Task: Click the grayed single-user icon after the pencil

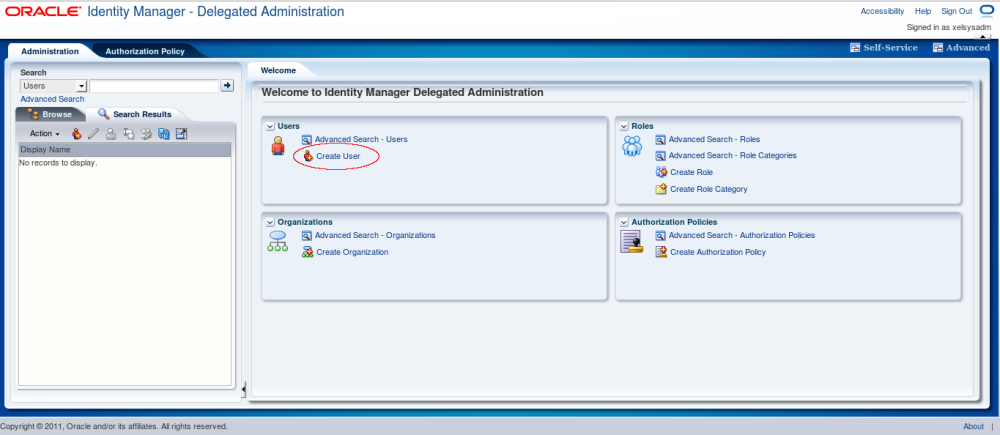Action: (111, 134)
